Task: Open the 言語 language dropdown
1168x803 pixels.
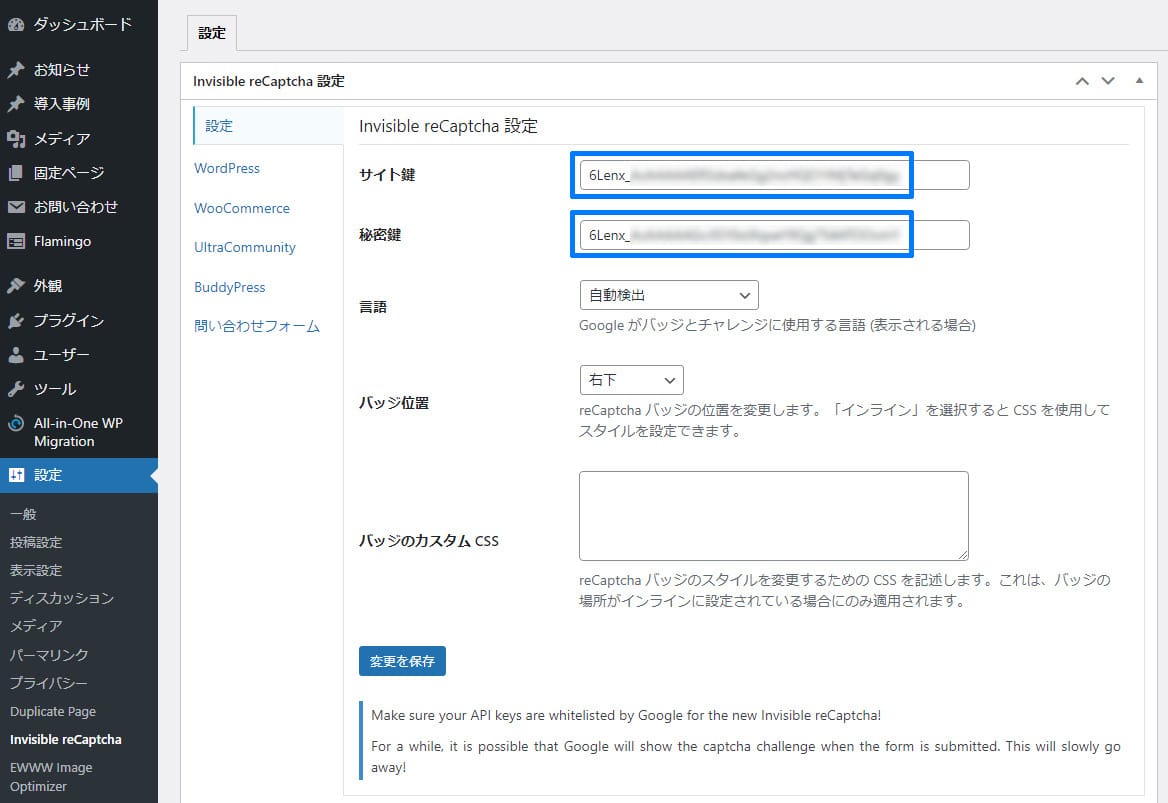Action: 668,295
